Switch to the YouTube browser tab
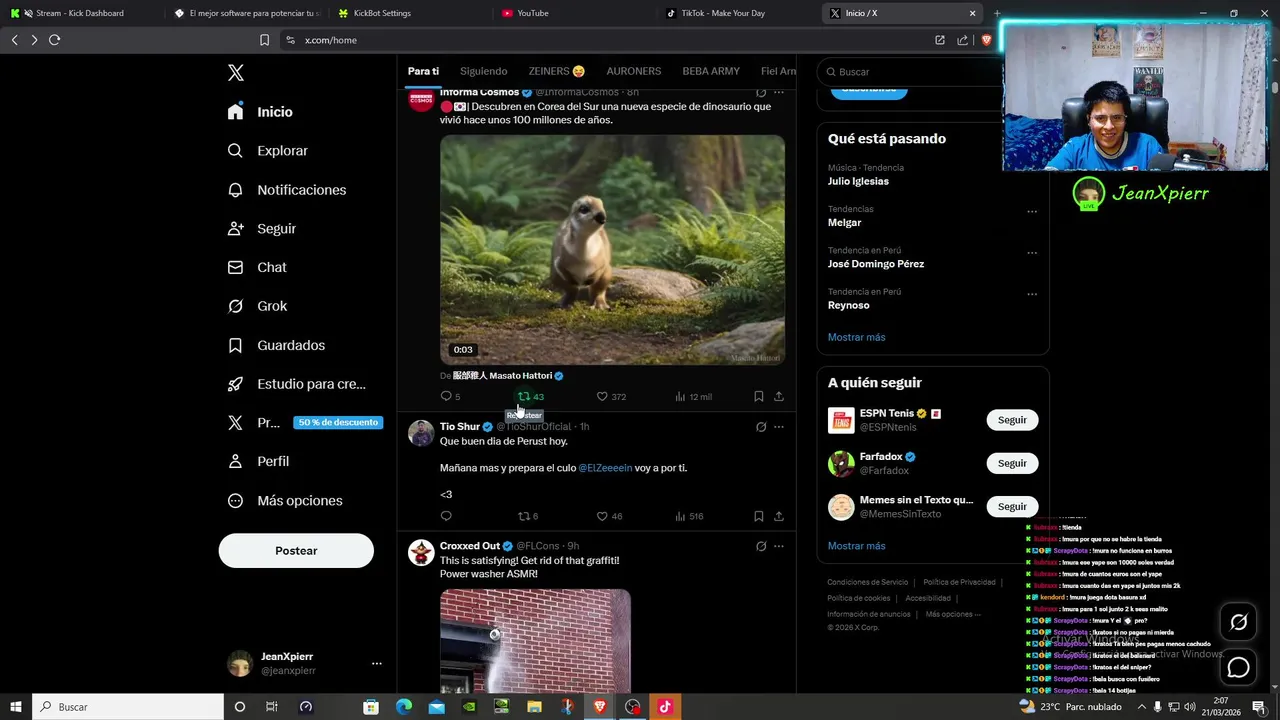 pos(573,13)
